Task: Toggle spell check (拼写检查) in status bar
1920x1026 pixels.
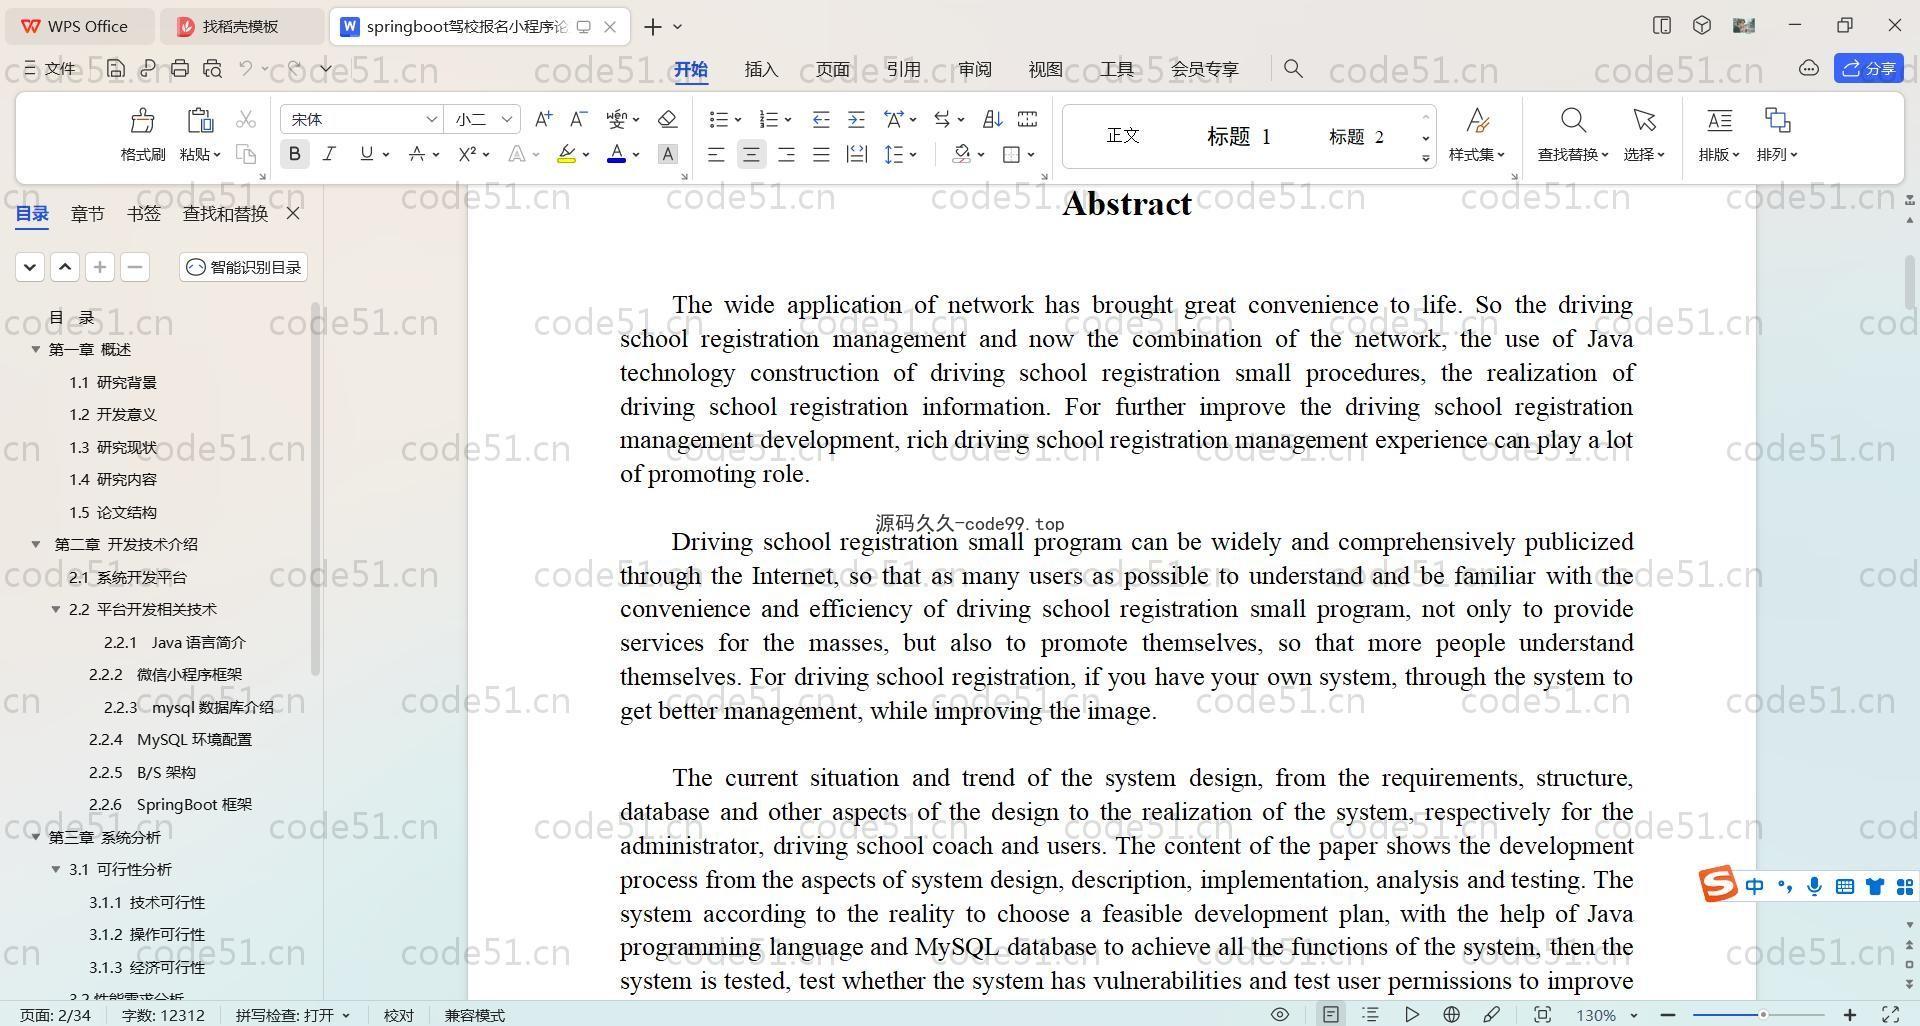Action: tap(292, 1015)
